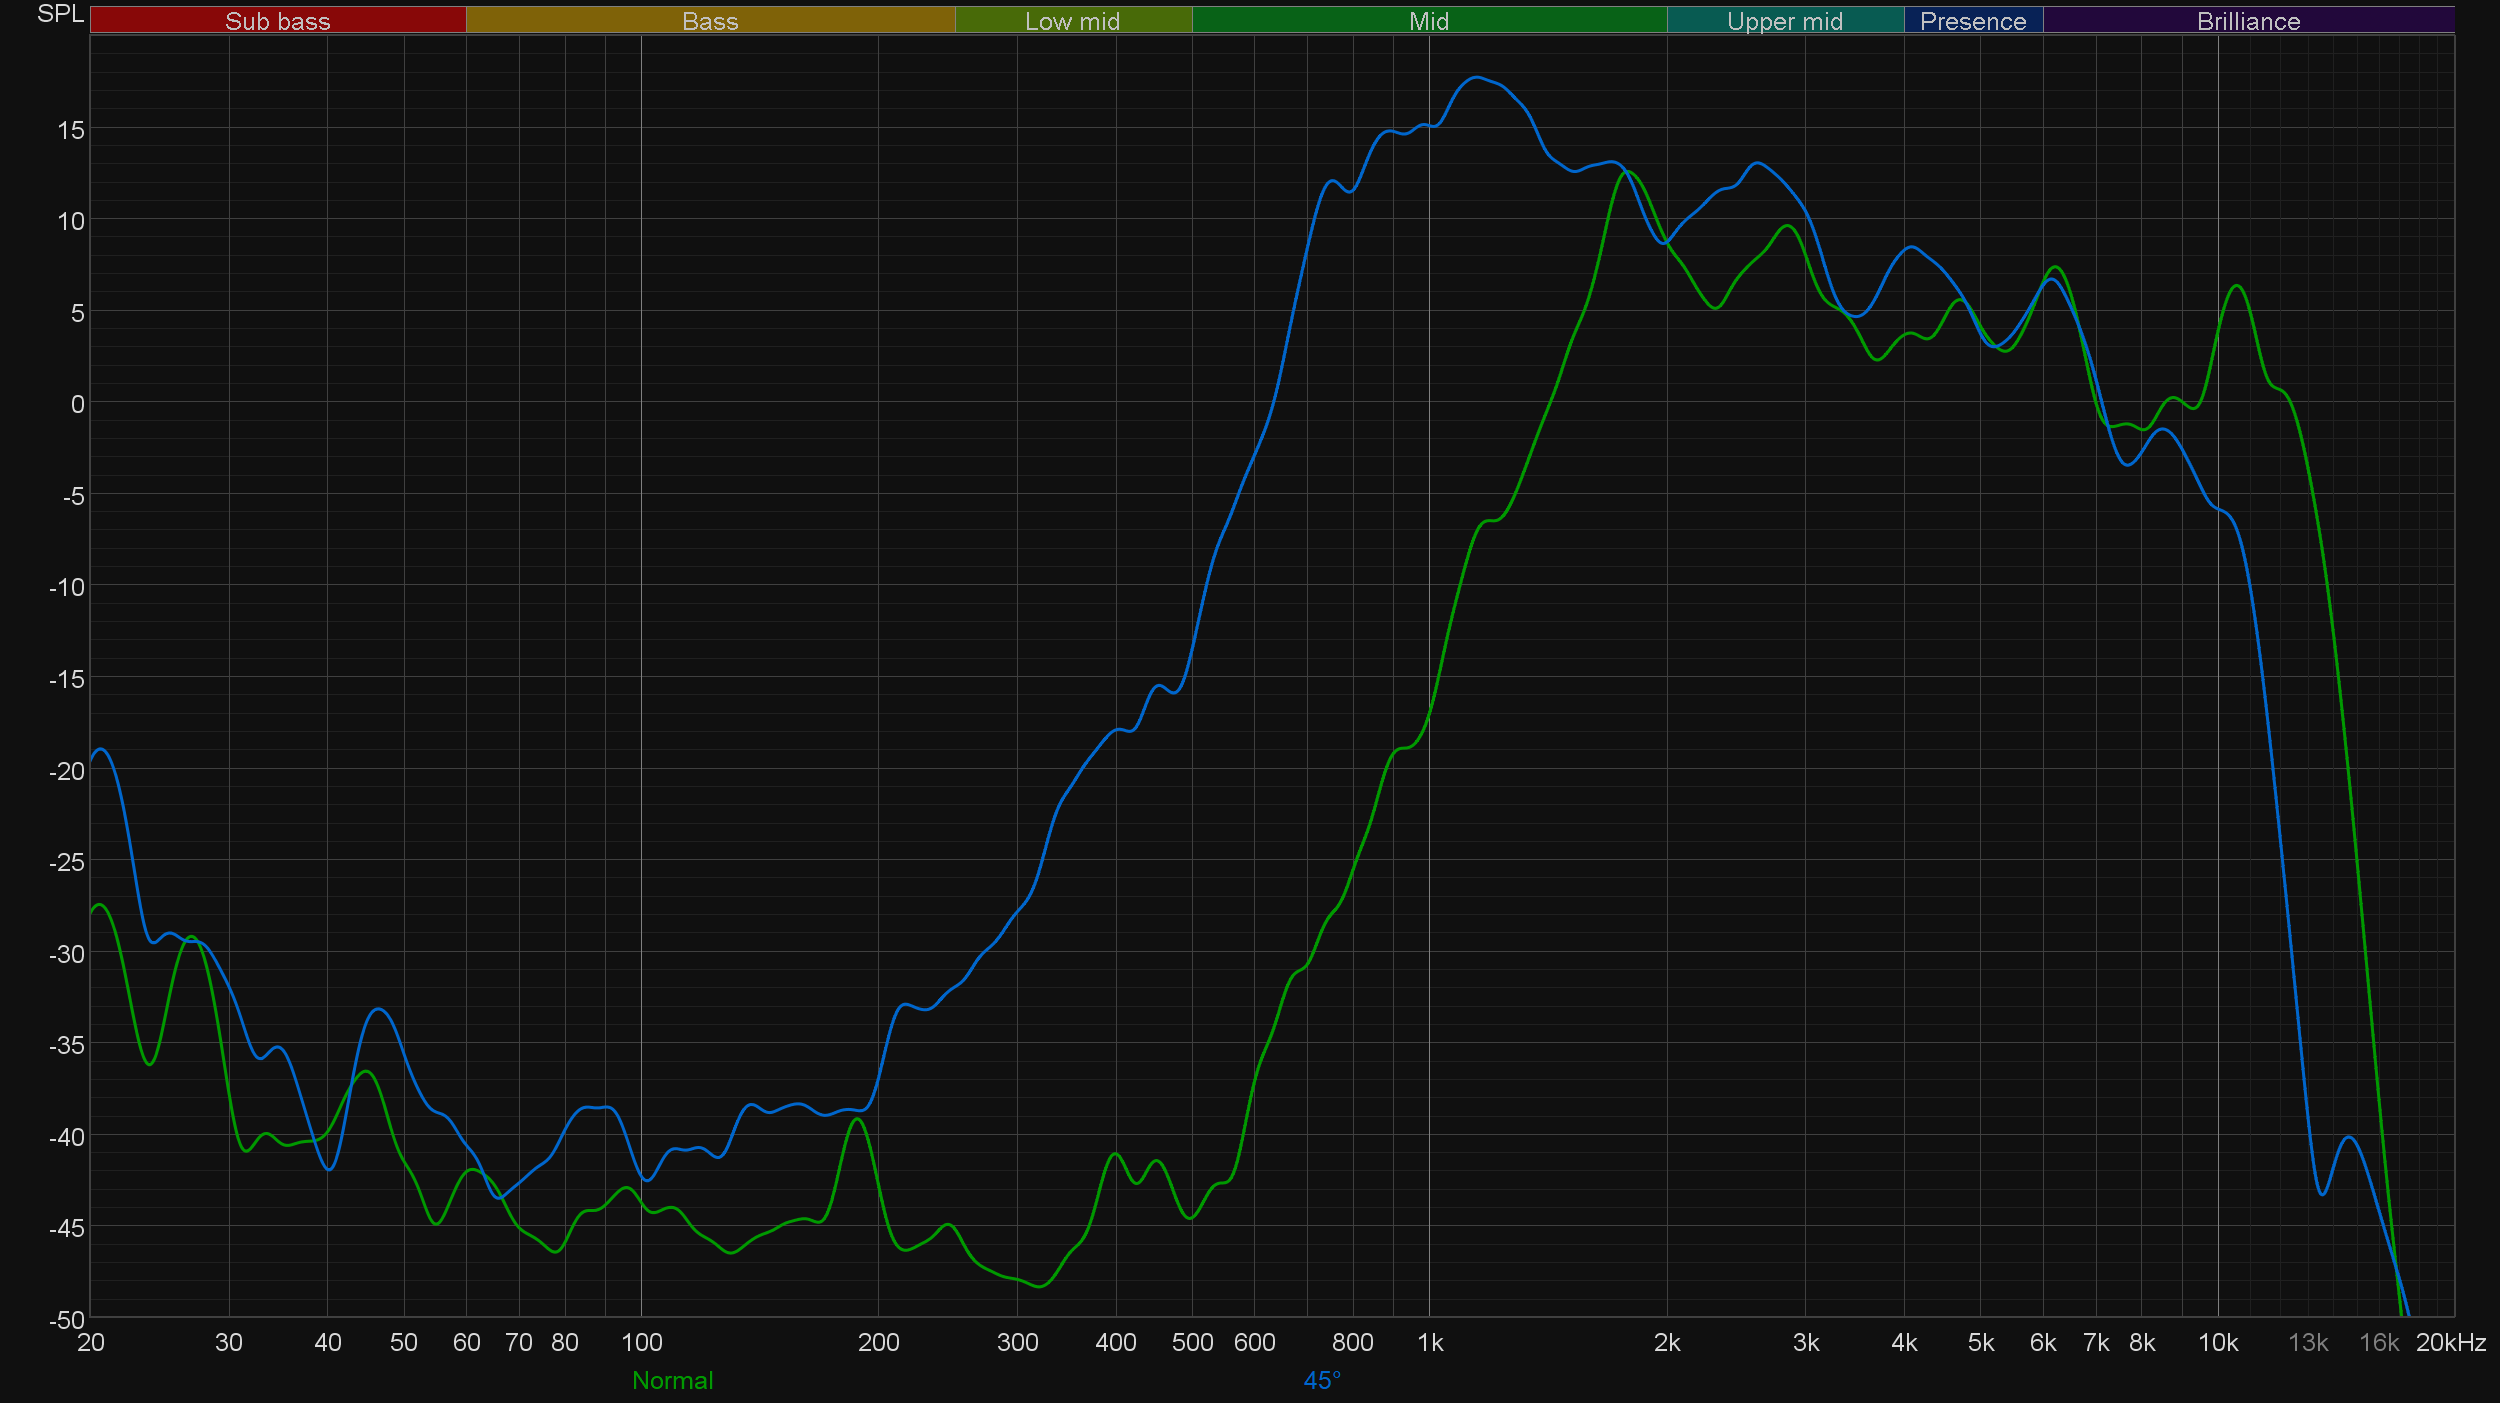This screenshot has width=2500, height=1403.
Task: Select the Presence band header
Action: (1972, 21)
